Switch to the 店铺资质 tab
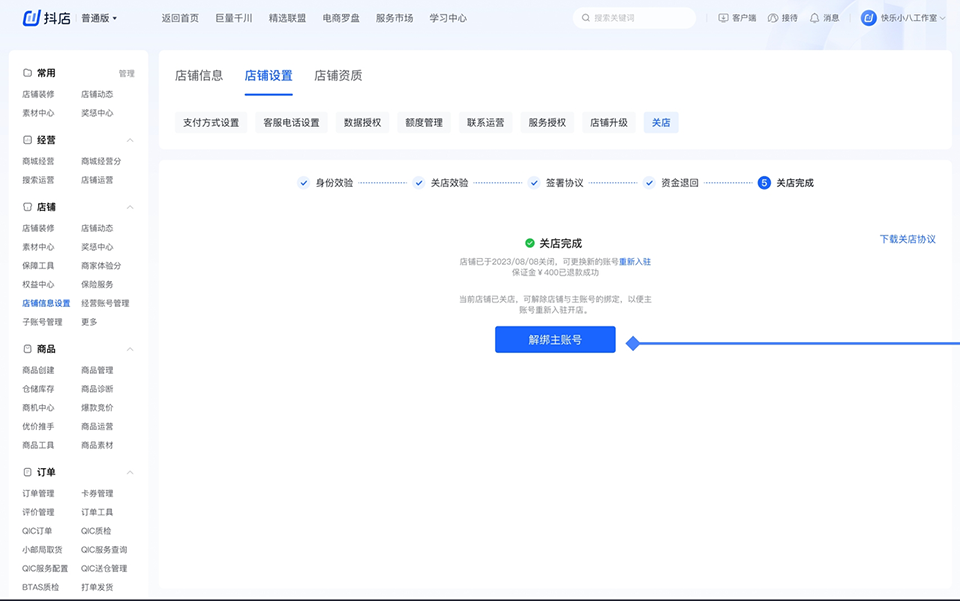The width and height of the screenshot is (960, 601). pos(338,76)
